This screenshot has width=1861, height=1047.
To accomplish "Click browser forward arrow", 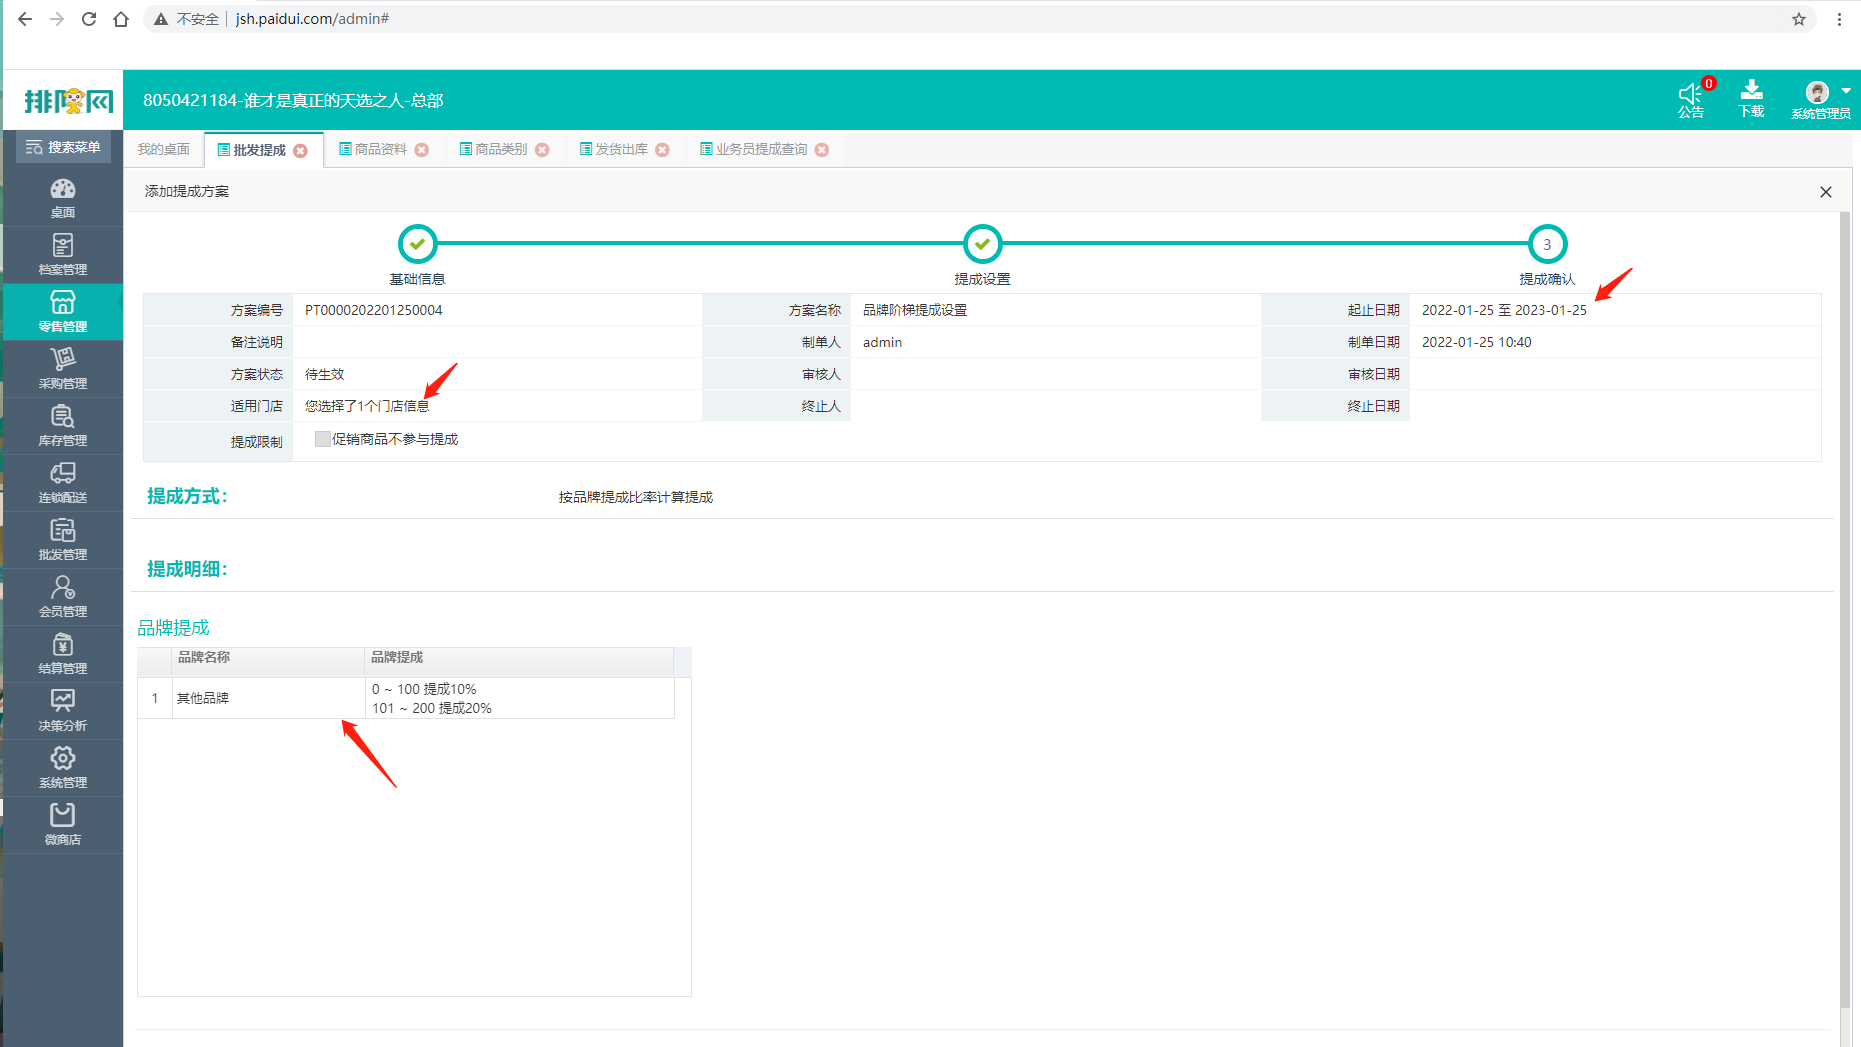I will pyautogui.click(x=57, y=19).
